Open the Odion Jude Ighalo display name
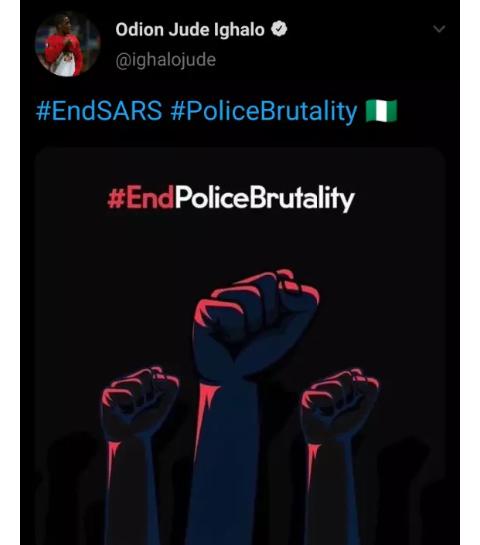 (x=190, y=30)
